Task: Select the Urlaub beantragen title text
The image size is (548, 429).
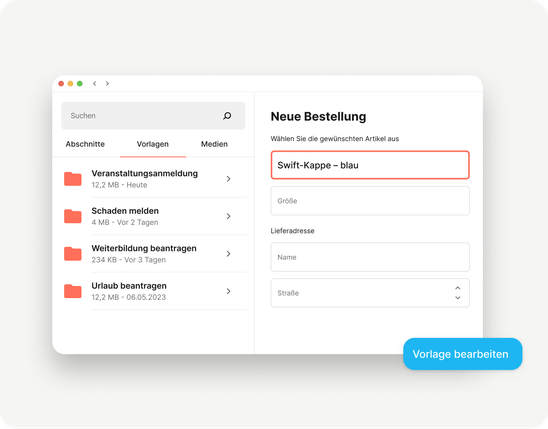Action: [x=129, y=286]
